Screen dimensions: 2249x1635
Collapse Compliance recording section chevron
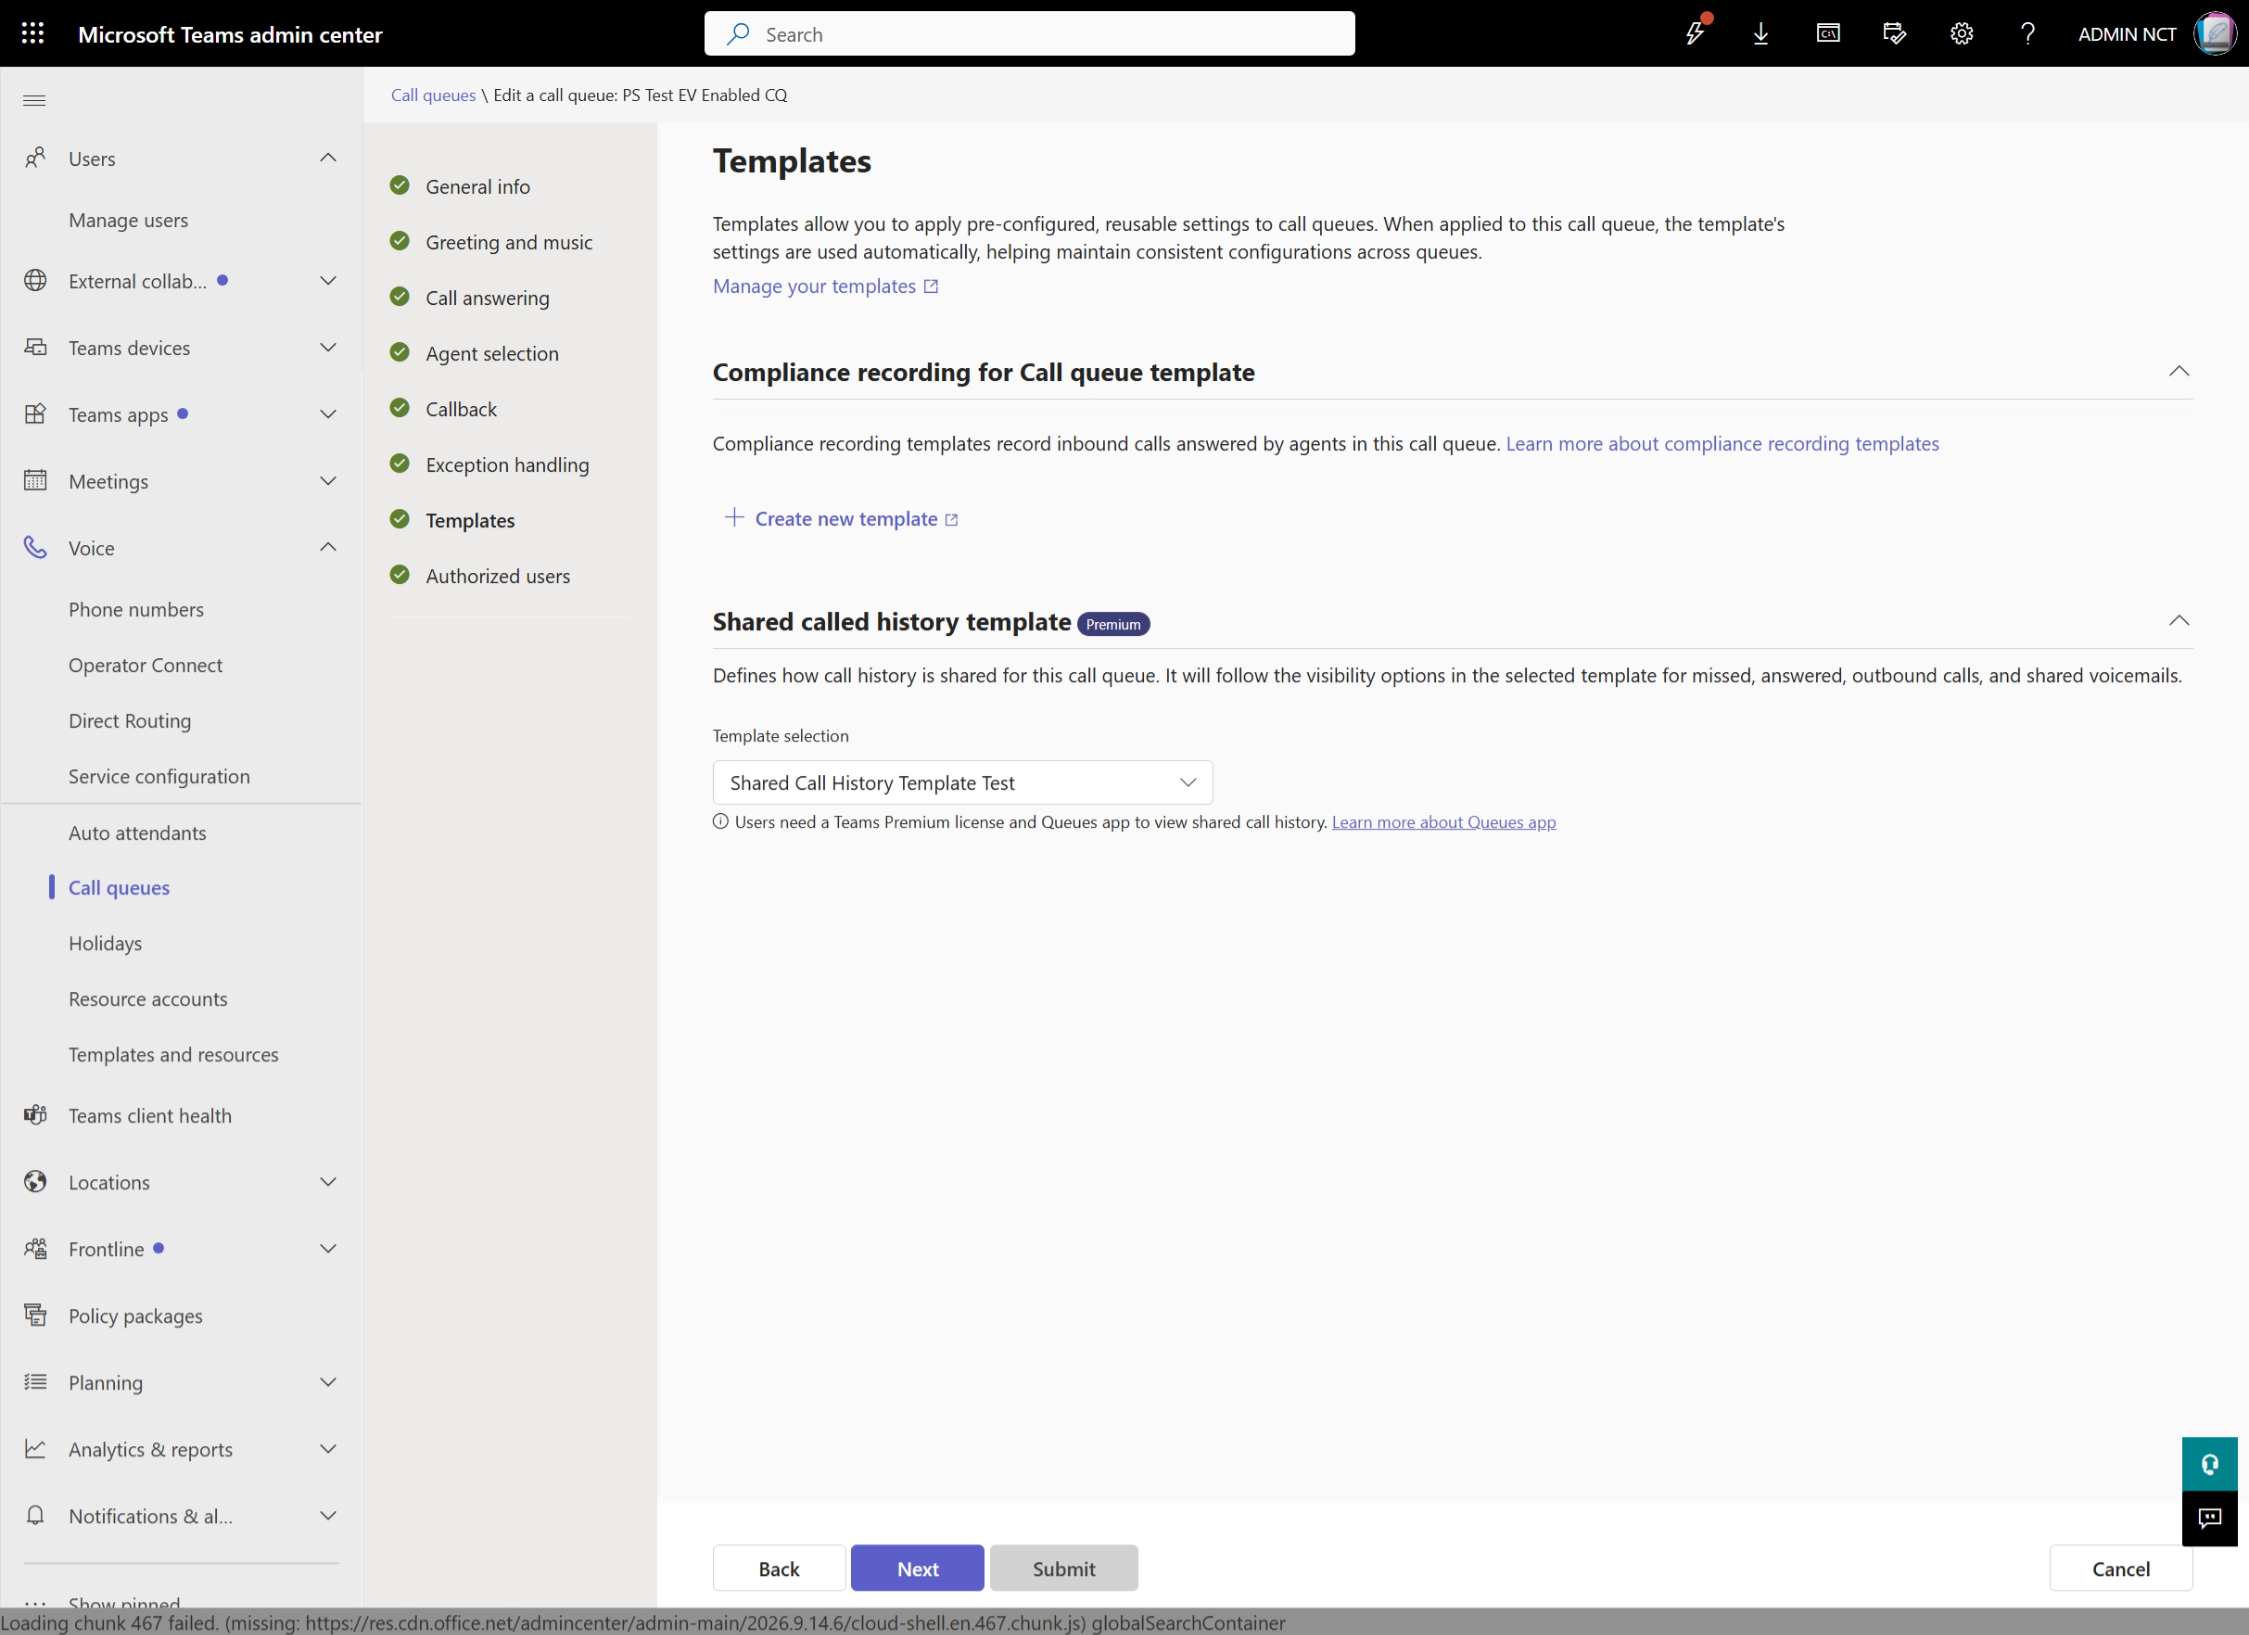[x=2179, y=371]
